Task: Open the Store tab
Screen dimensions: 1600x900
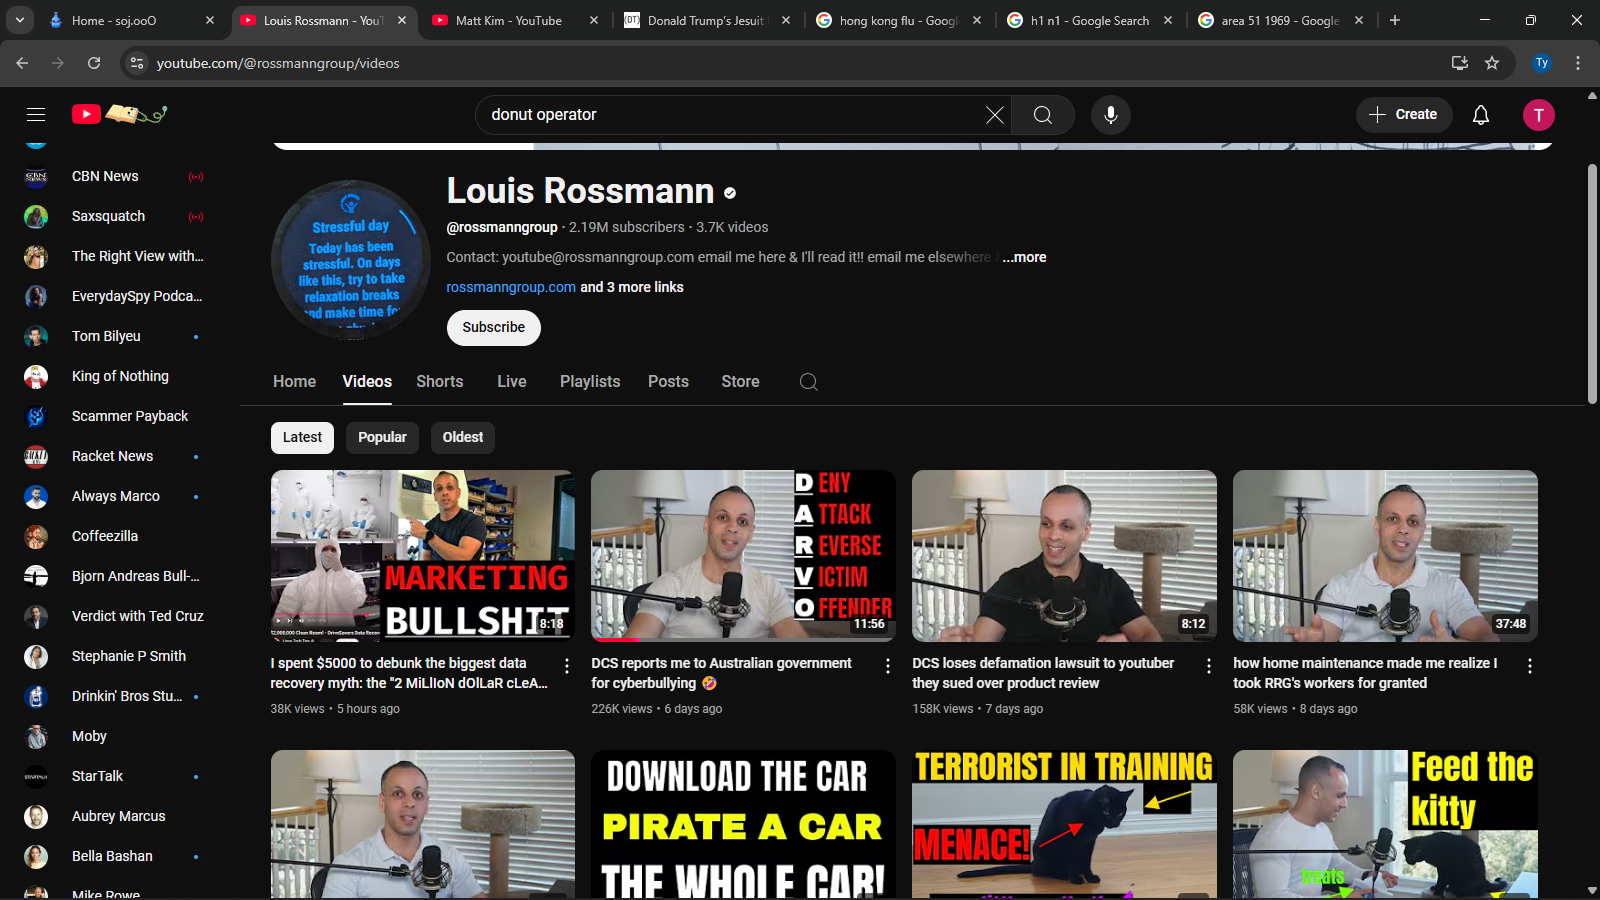Action: tap(740, 382)
